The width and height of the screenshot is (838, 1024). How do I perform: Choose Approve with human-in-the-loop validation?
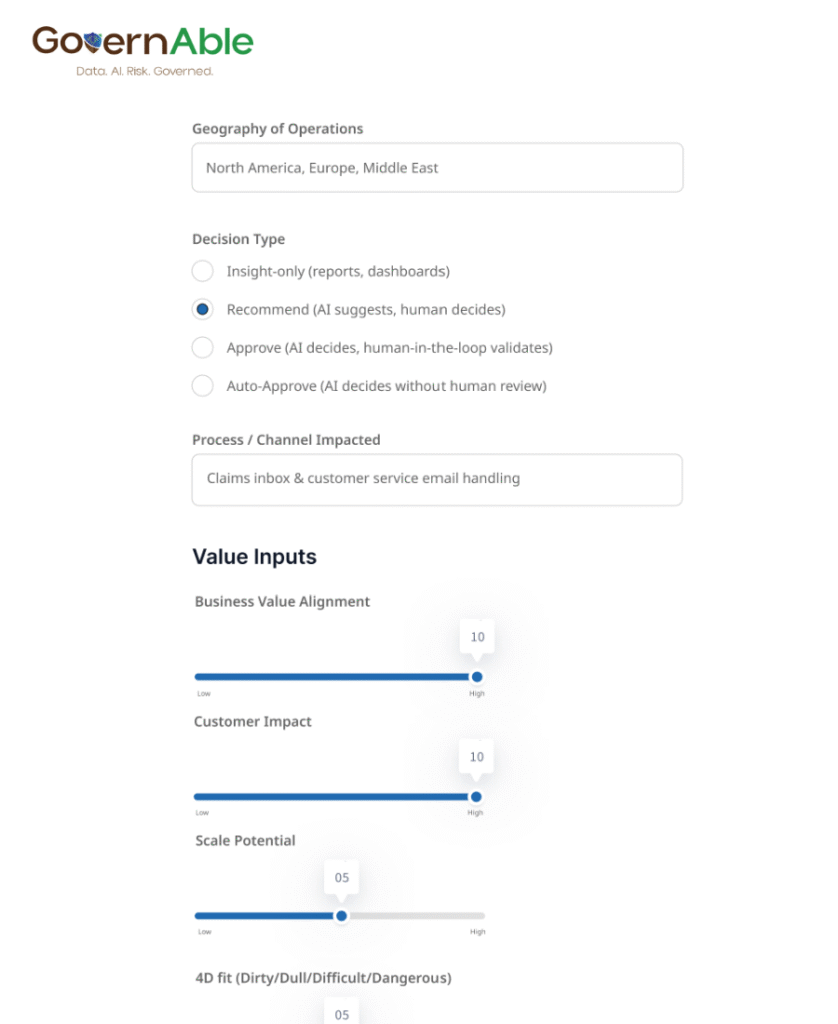[x=203, y=348]
